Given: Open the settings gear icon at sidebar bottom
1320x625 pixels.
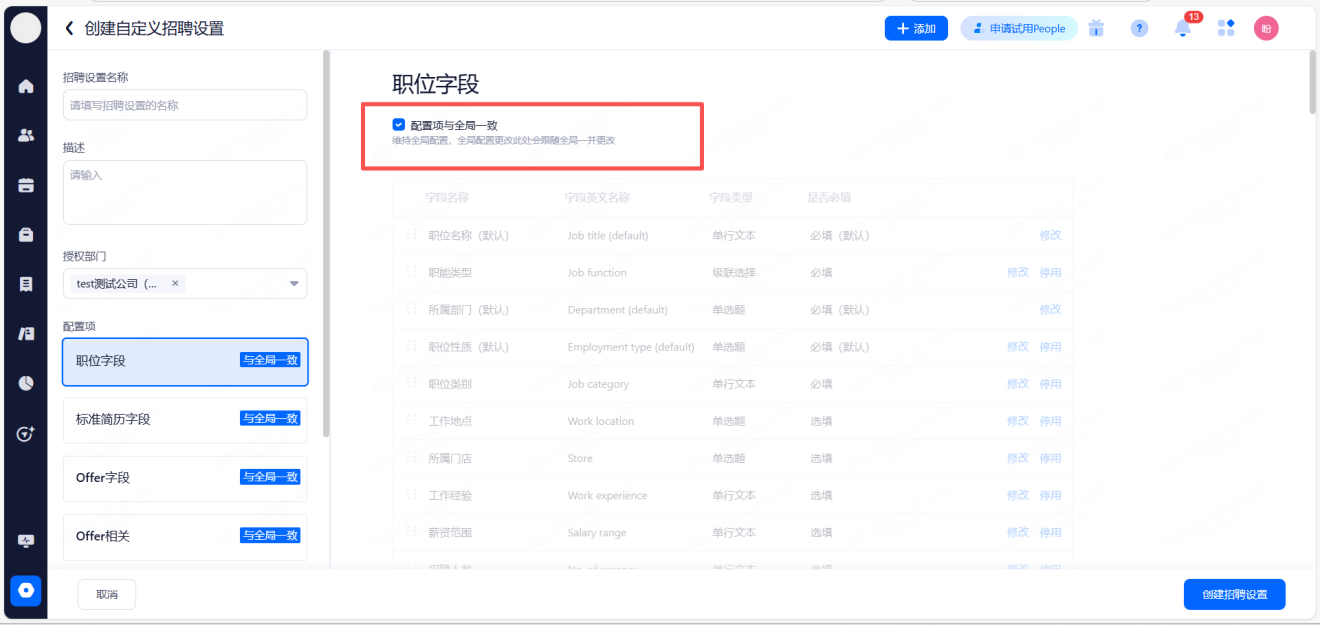Looking at the screenshot, I should (26, 591).
